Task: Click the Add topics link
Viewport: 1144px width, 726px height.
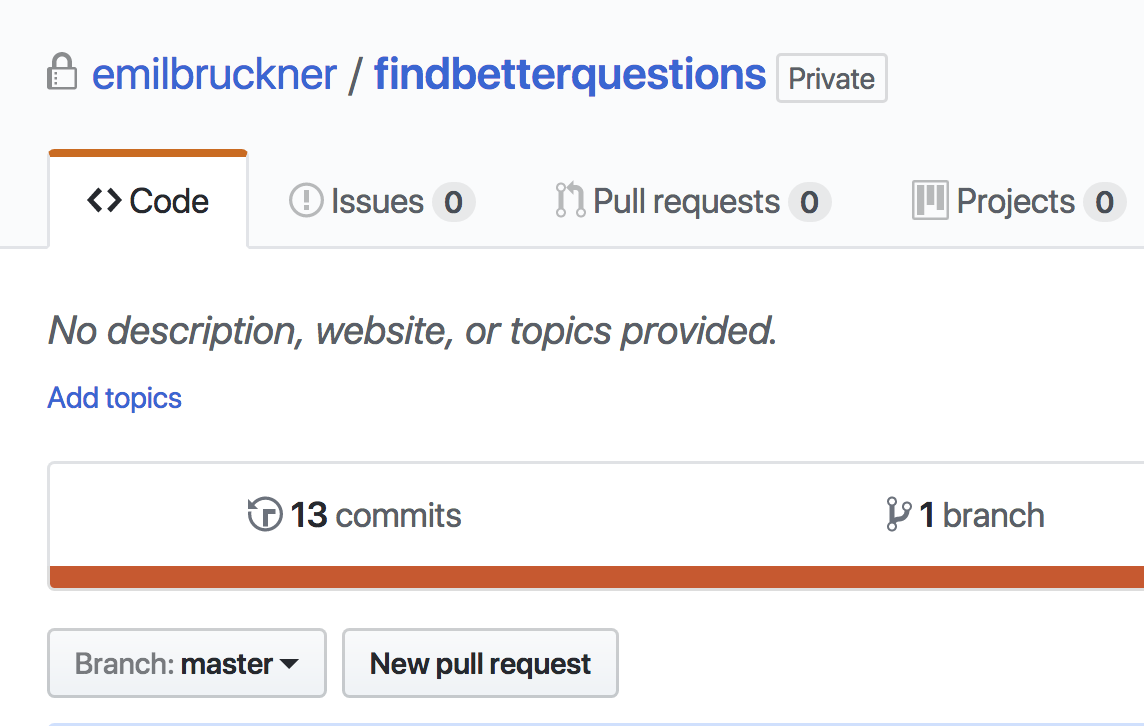Action: 115,398
